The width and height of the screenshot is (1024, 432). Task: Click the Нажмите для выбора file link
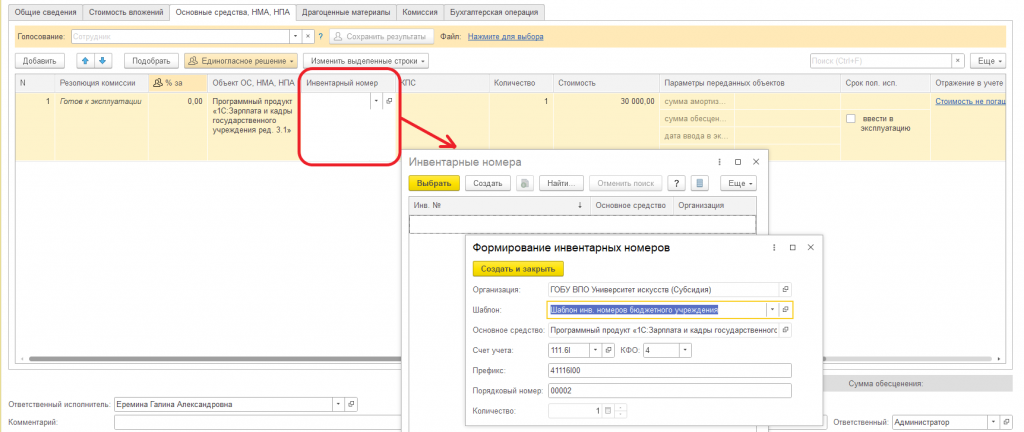coord(505,37)
